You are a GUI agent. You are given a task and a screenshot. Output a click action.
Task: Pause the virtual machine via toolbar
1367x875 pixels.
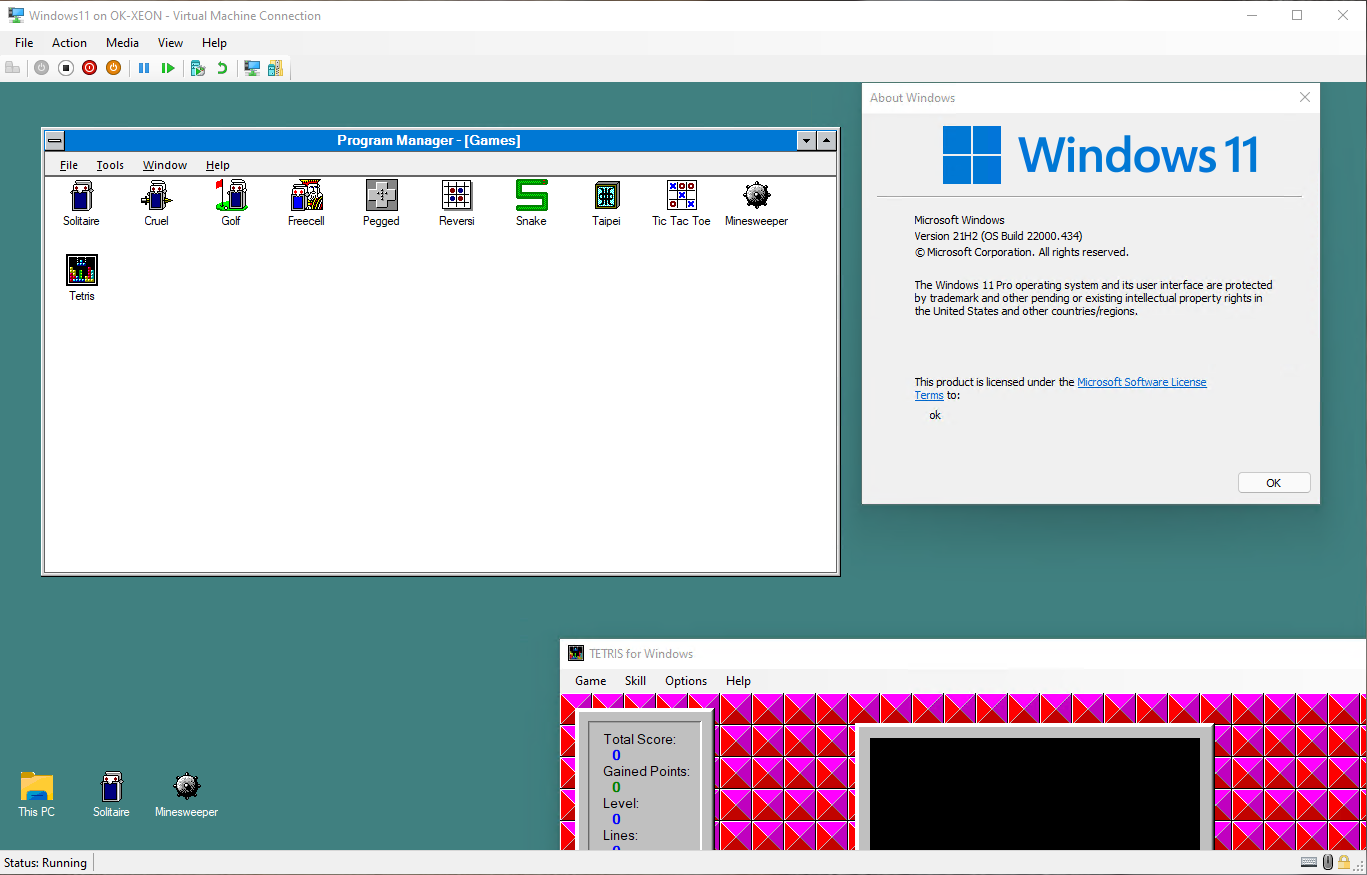pyautogui.click(x=143, y=67)
